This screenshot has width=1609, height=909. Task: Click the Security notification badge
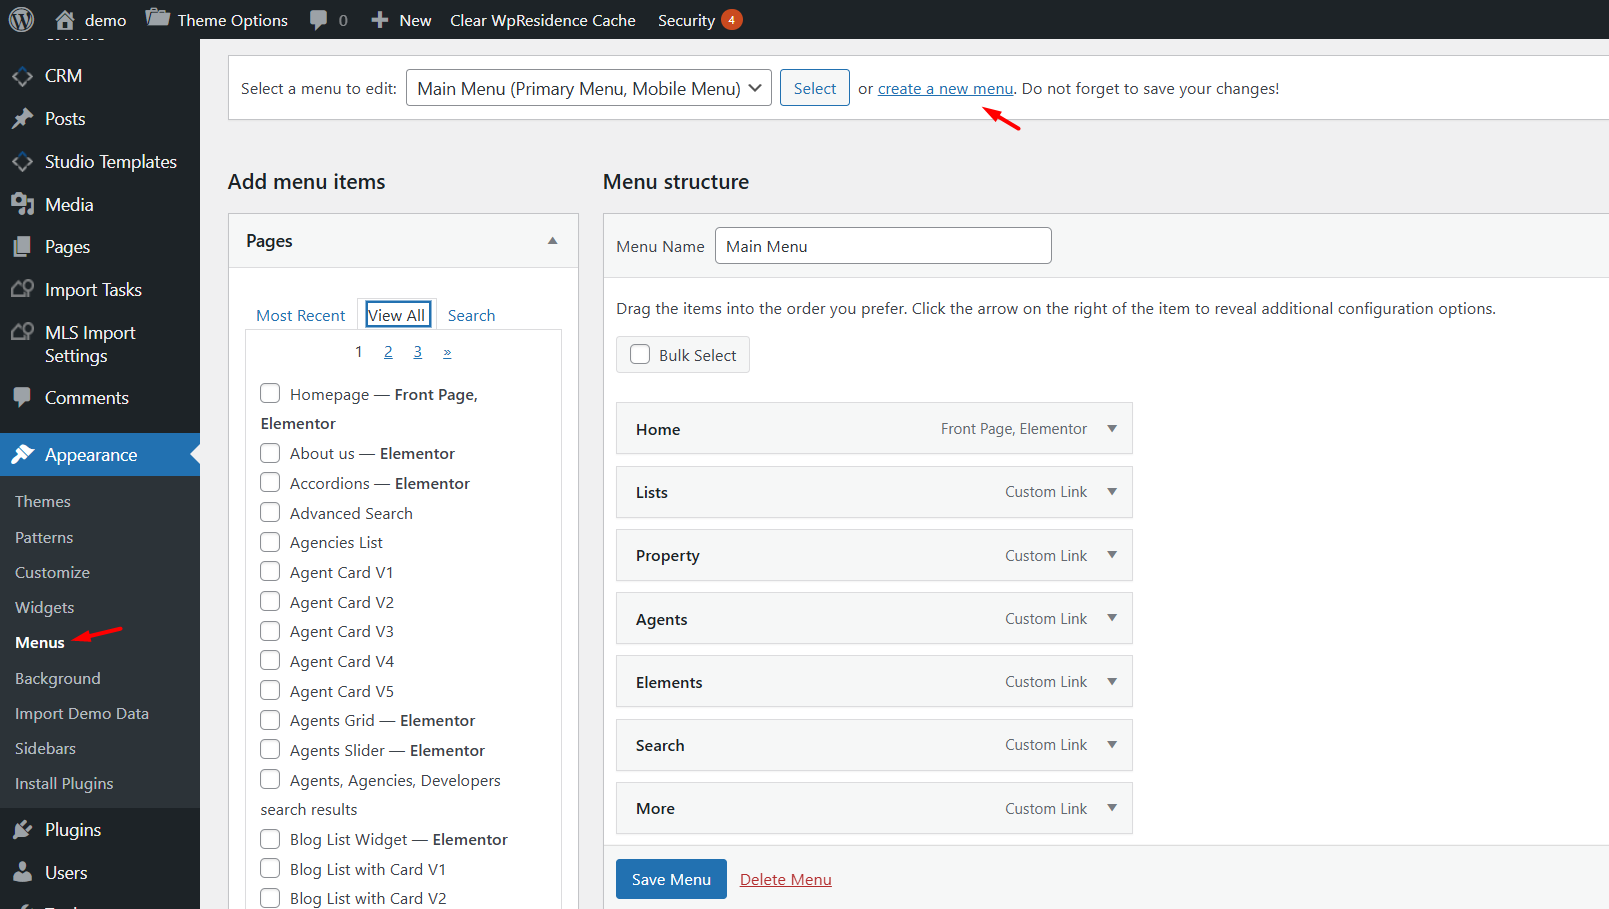(731, 20)
